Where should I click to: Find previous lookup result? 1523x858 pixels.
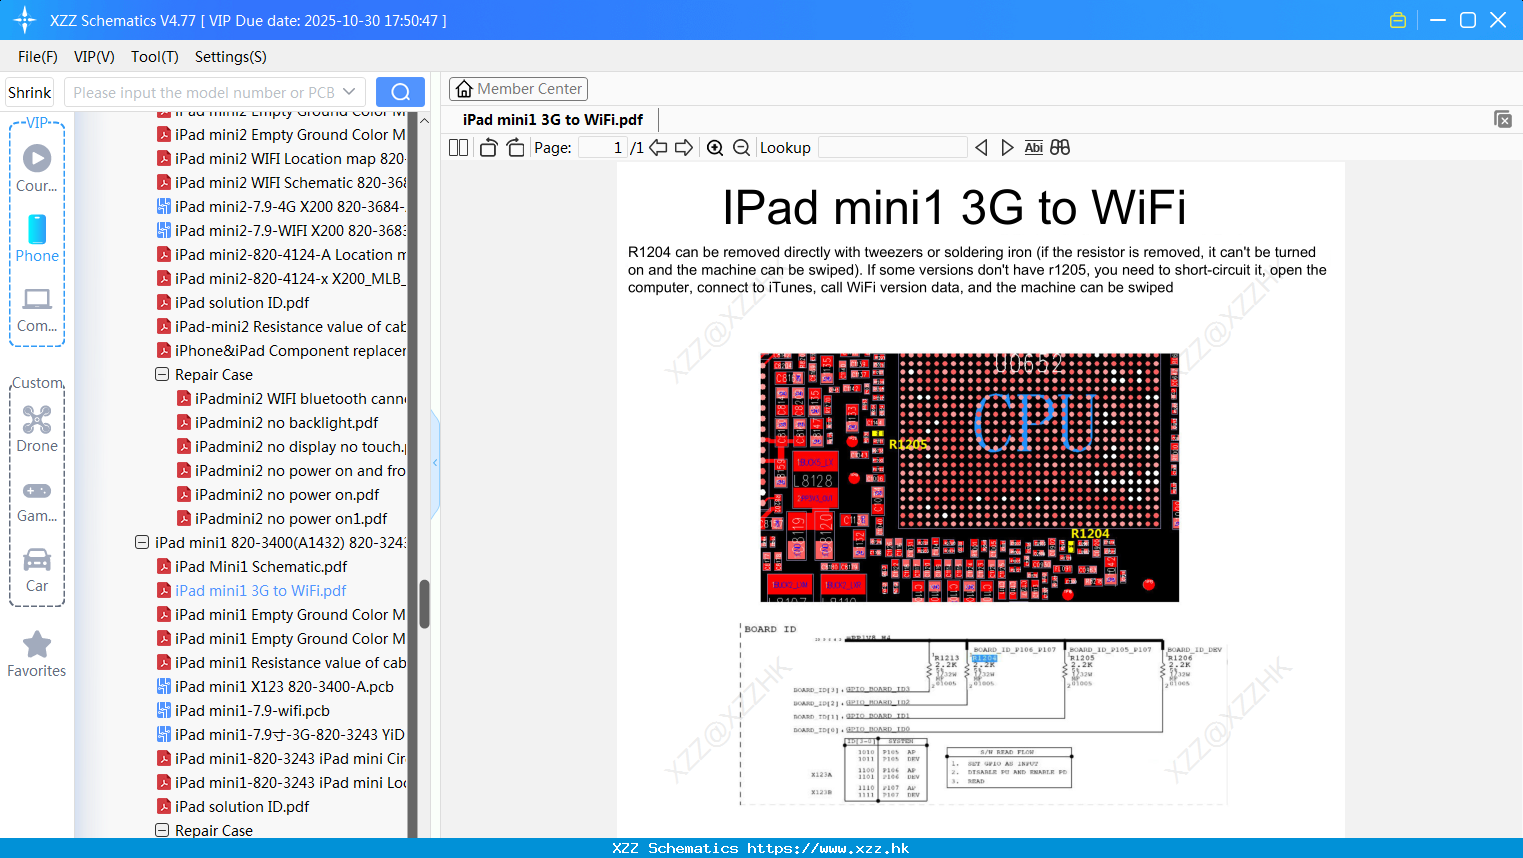pyautogui.click(x=981, y=148)
